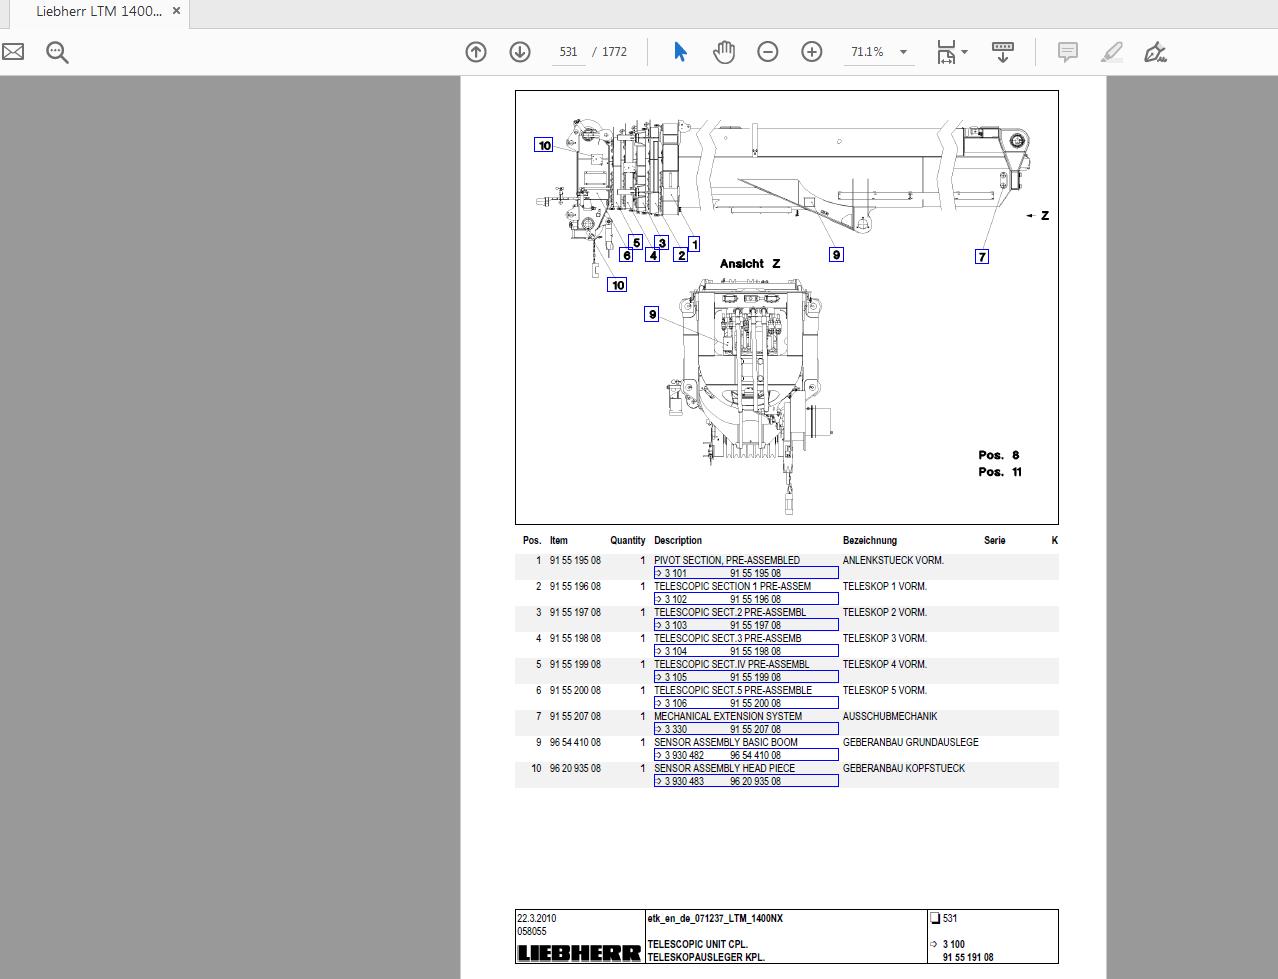The height and width of the screenshot is (979, 1278).
Task: Click the date 22.3.2010 in the footer
Action: (537, 918)
